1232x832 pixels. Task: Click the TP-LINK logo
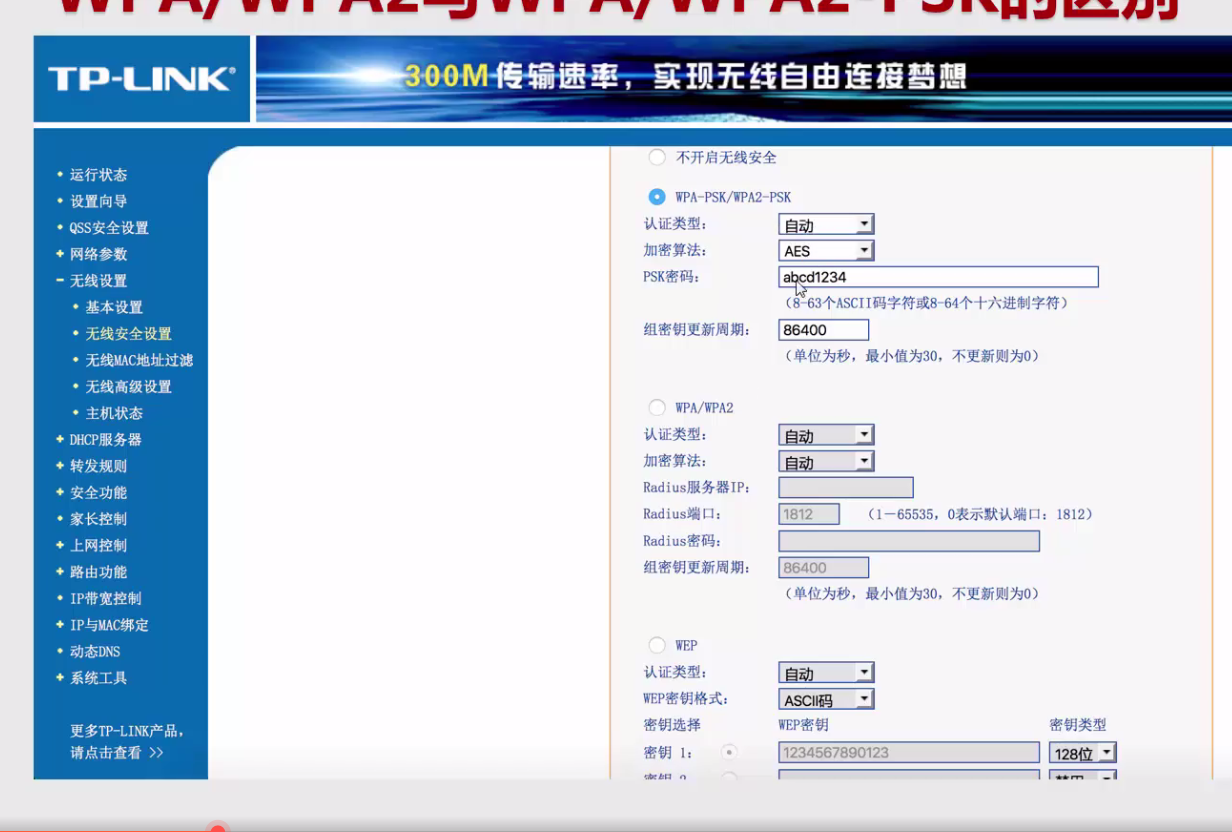(141, 79)
